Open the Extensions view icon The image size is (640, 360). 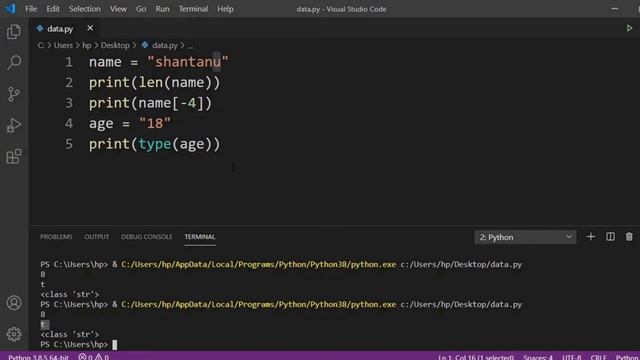(14, 156)
